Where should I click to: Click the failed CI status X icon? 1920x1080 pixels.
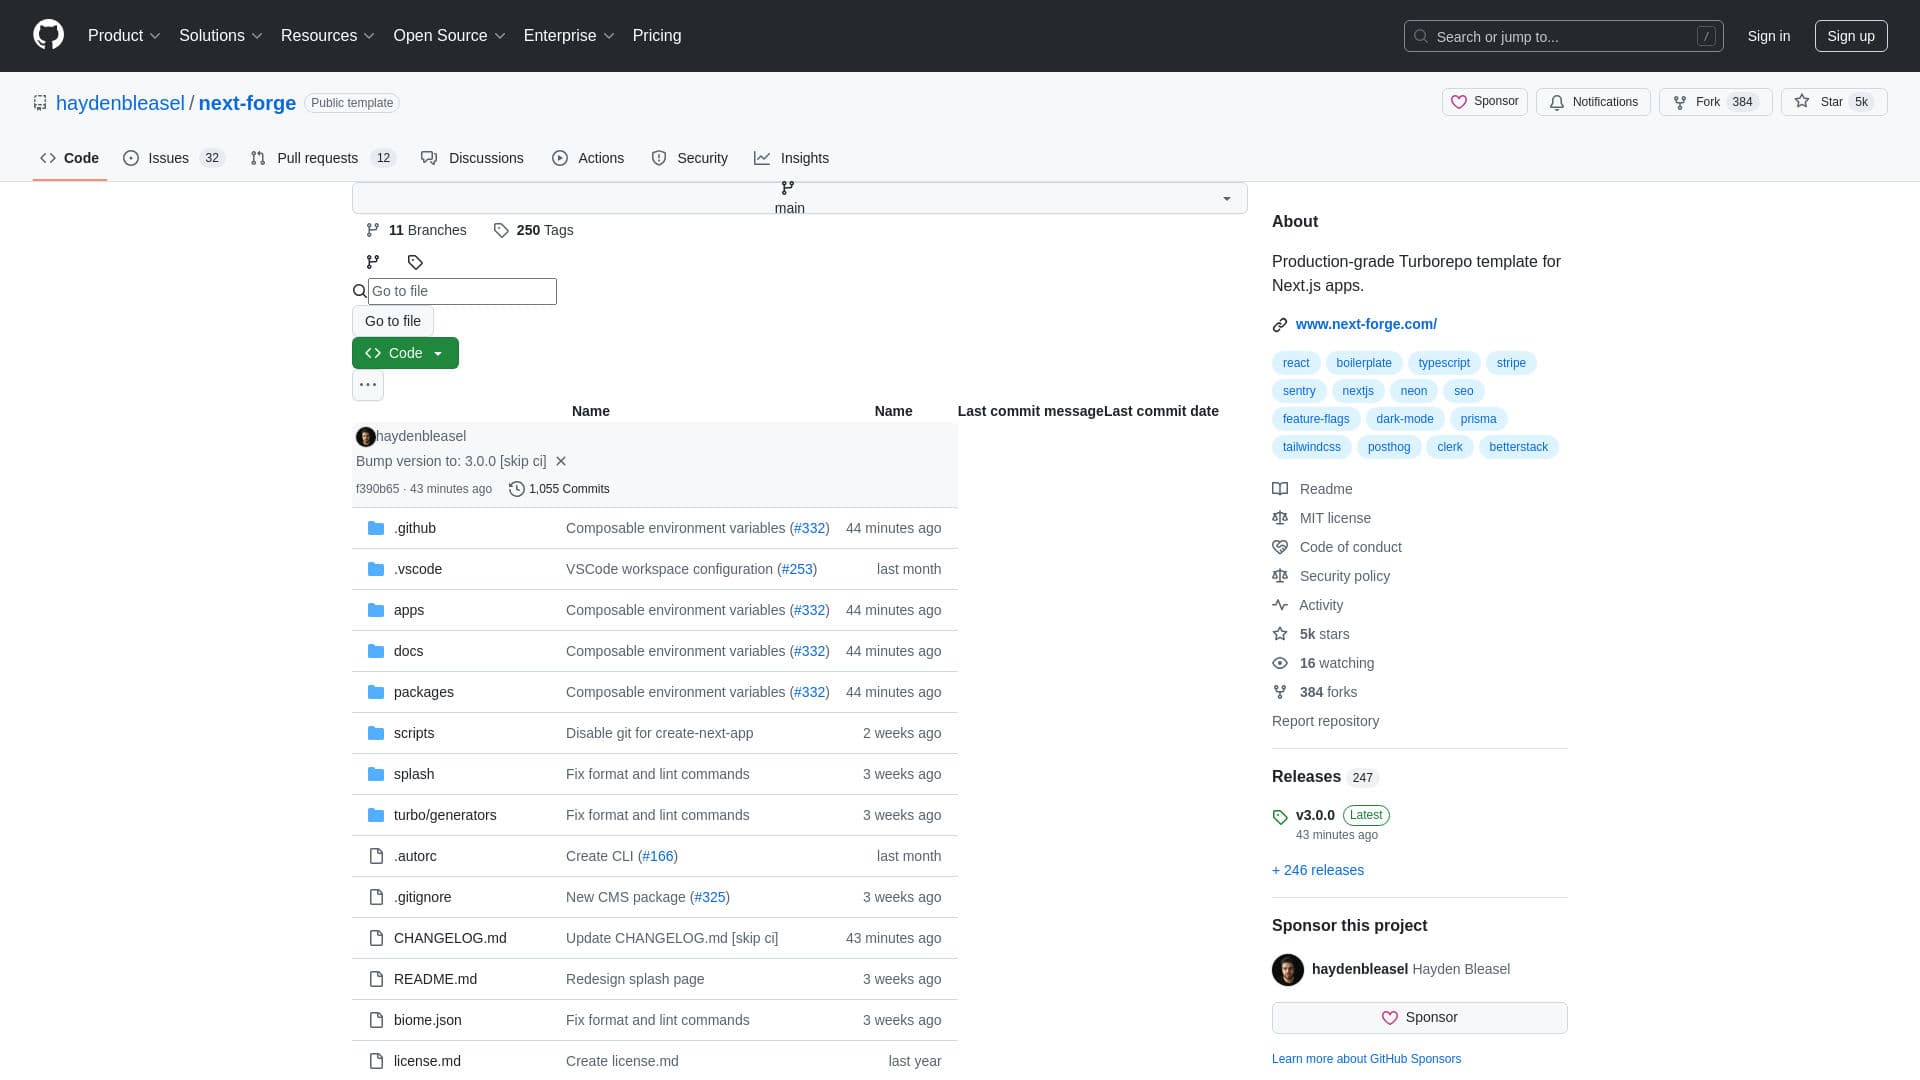[x=561, y=461]
